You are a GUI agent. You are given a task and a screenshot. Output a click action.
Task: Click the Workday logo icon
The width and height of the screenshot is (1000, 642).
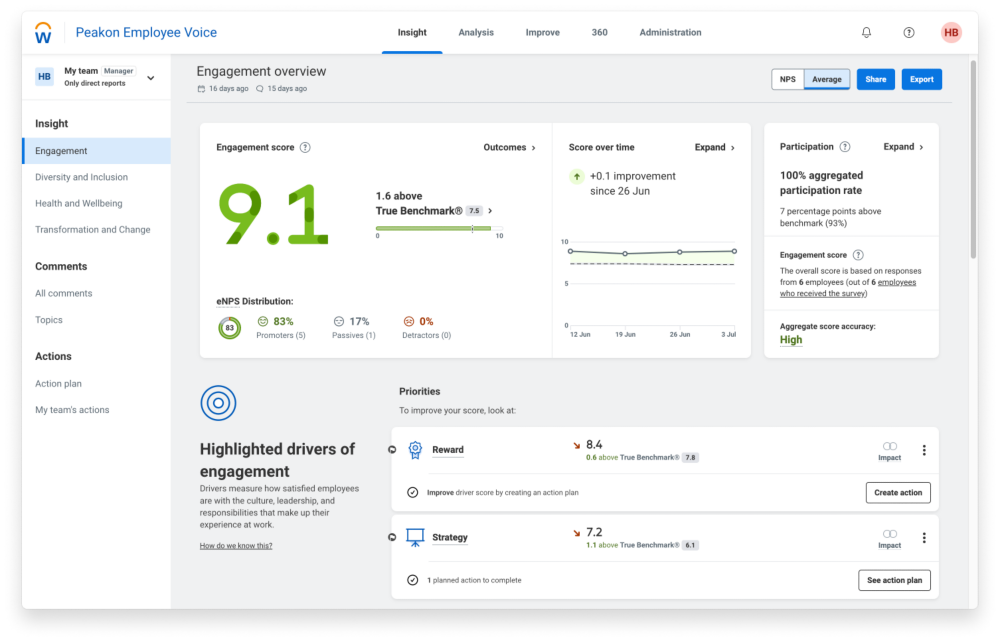tap(43, 33)
